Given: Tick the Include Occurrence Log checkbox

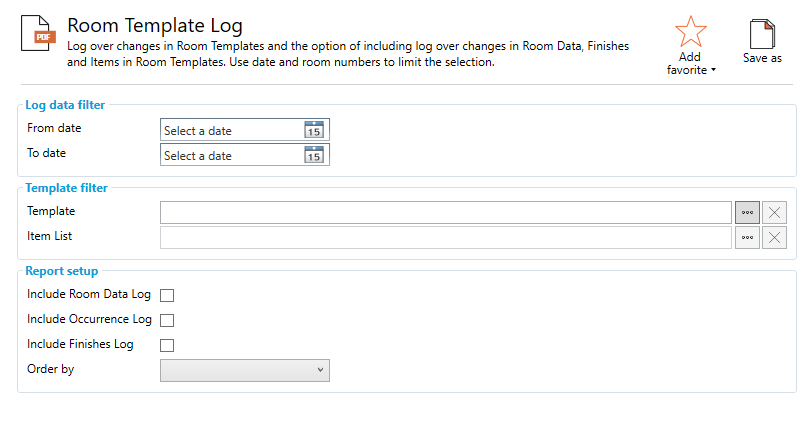Looking at the screenshot, I should point(167,320).
